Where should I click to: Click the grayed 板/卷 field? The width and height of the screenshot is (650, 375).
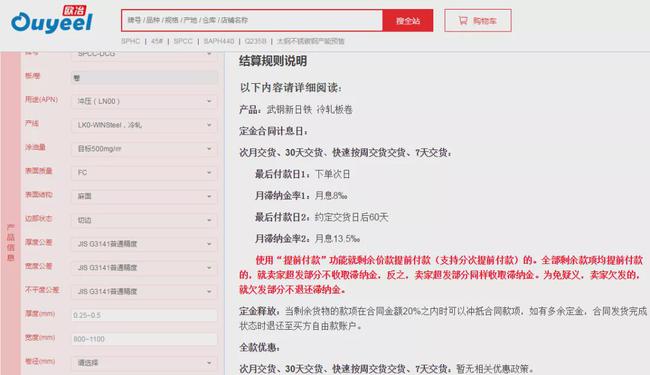pos(144,77)
